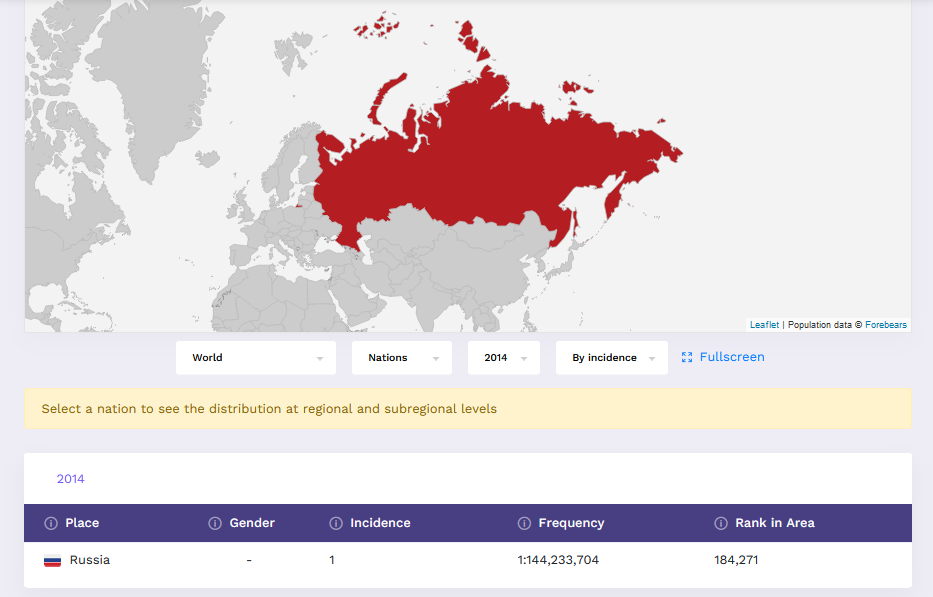933x597 pixels.
Task: Click the info icon beside Incidence
Action: [x=336, y=523]
